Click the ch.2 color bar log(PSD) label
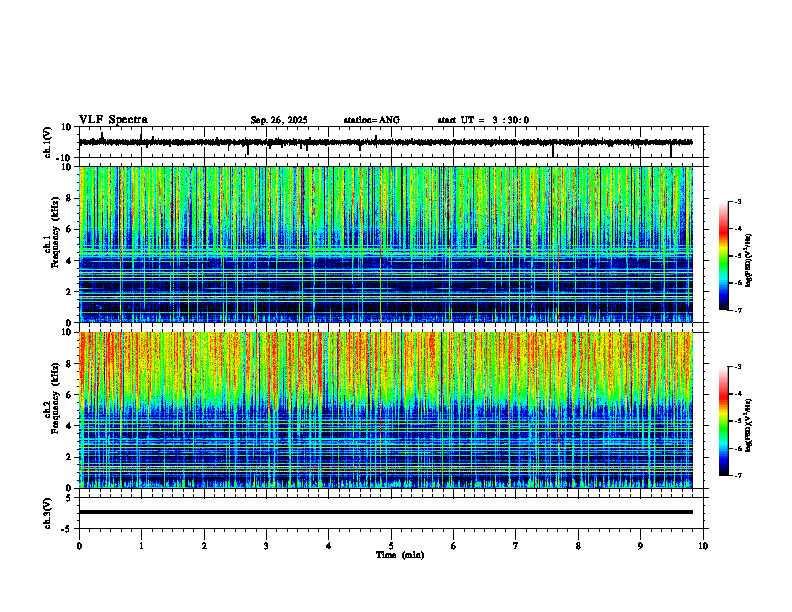792x612 pixels. 749,425
